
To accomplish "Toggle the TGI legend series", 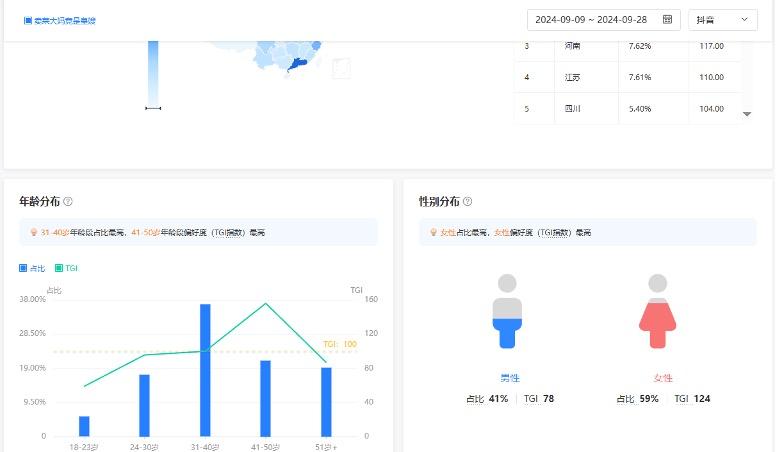I will point(66,268).
